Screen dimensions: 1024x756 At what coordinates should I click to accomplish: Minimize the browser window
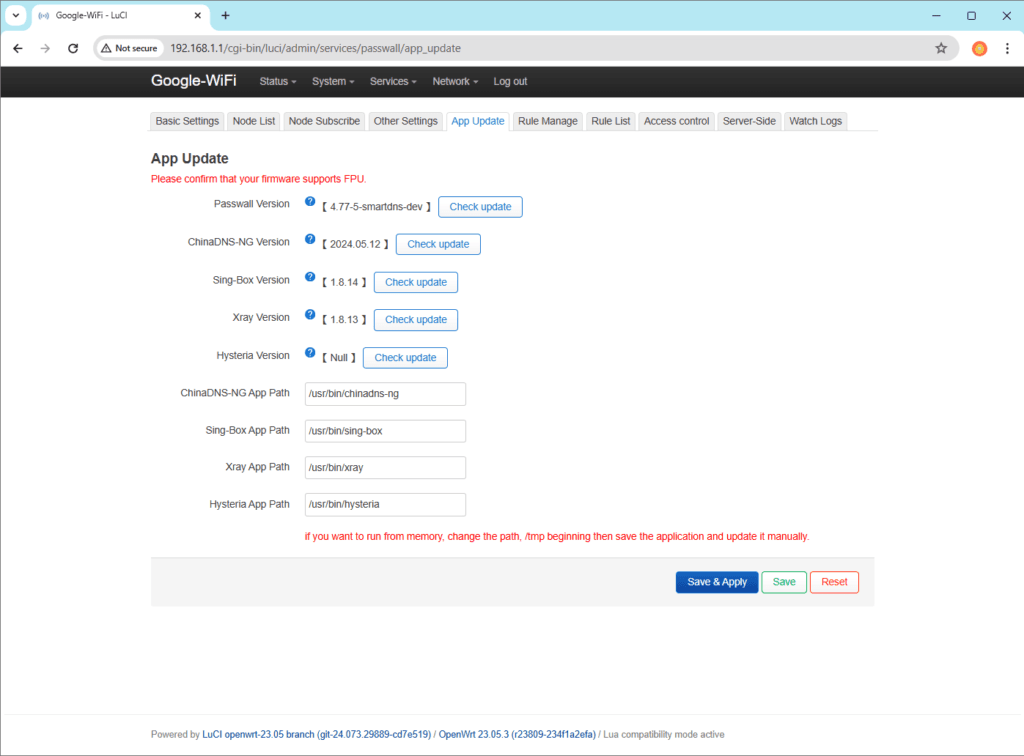(936, 15)
